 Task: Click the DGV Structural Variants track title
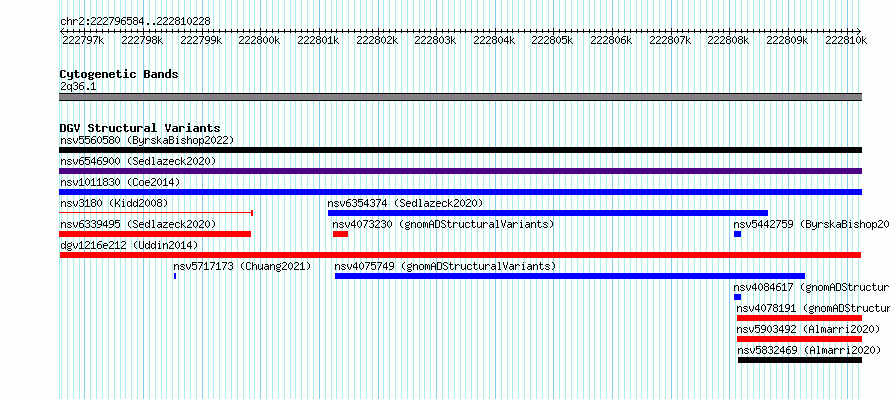click(140, 128)
